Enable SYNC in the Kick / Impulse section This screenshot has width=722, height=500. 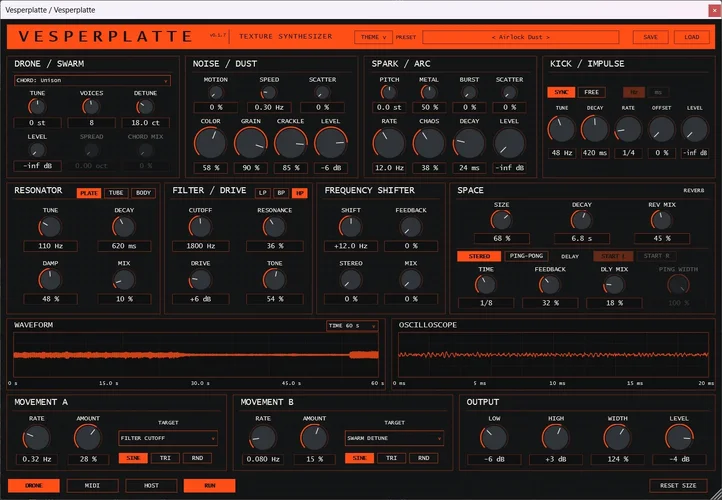(x=561, y=92)
